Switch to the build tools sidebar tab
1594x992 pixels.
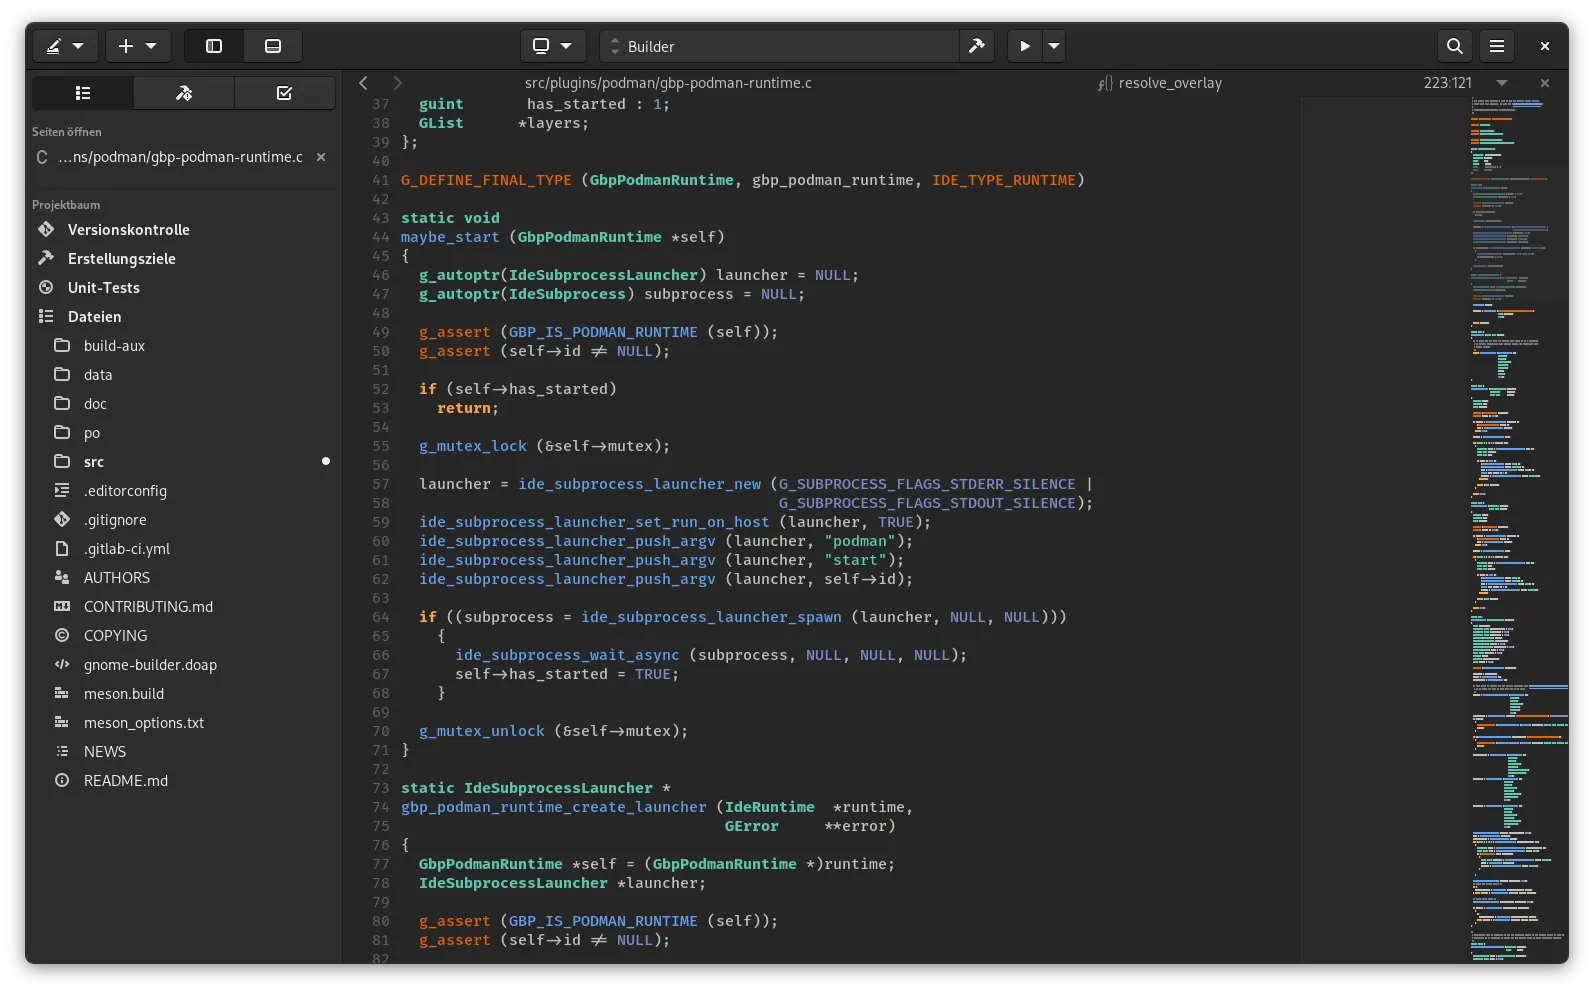click(184, 93)
